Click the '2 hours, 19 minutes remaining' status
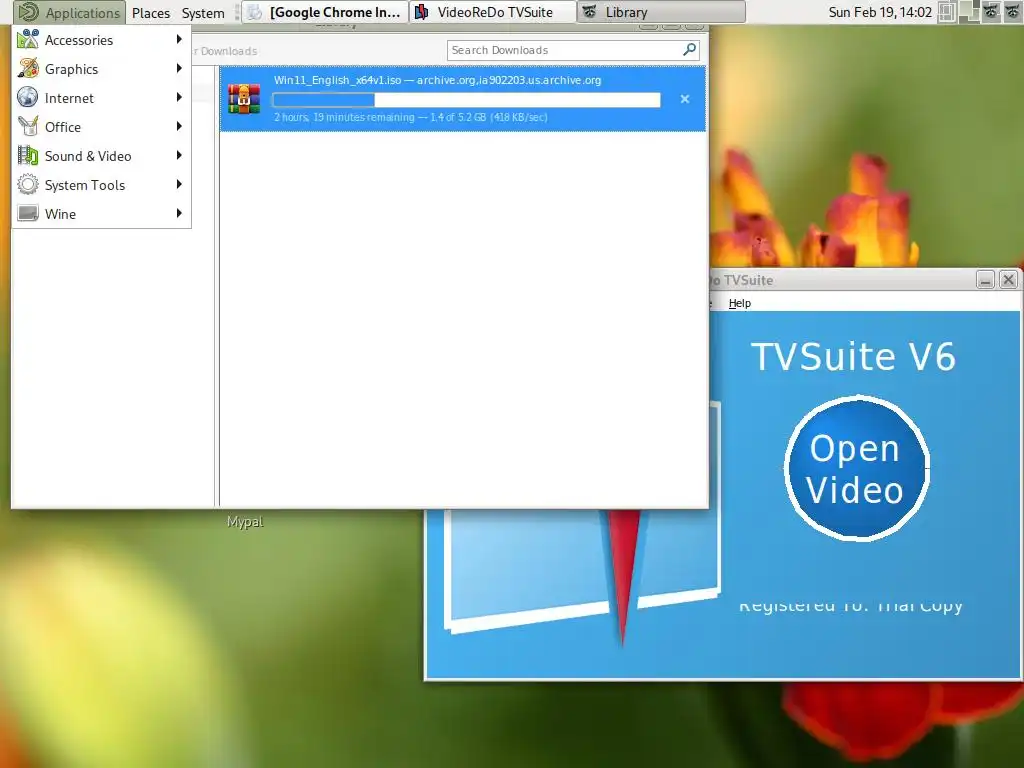This screenshot has height=768, width=1024. [x=344, y=118]
